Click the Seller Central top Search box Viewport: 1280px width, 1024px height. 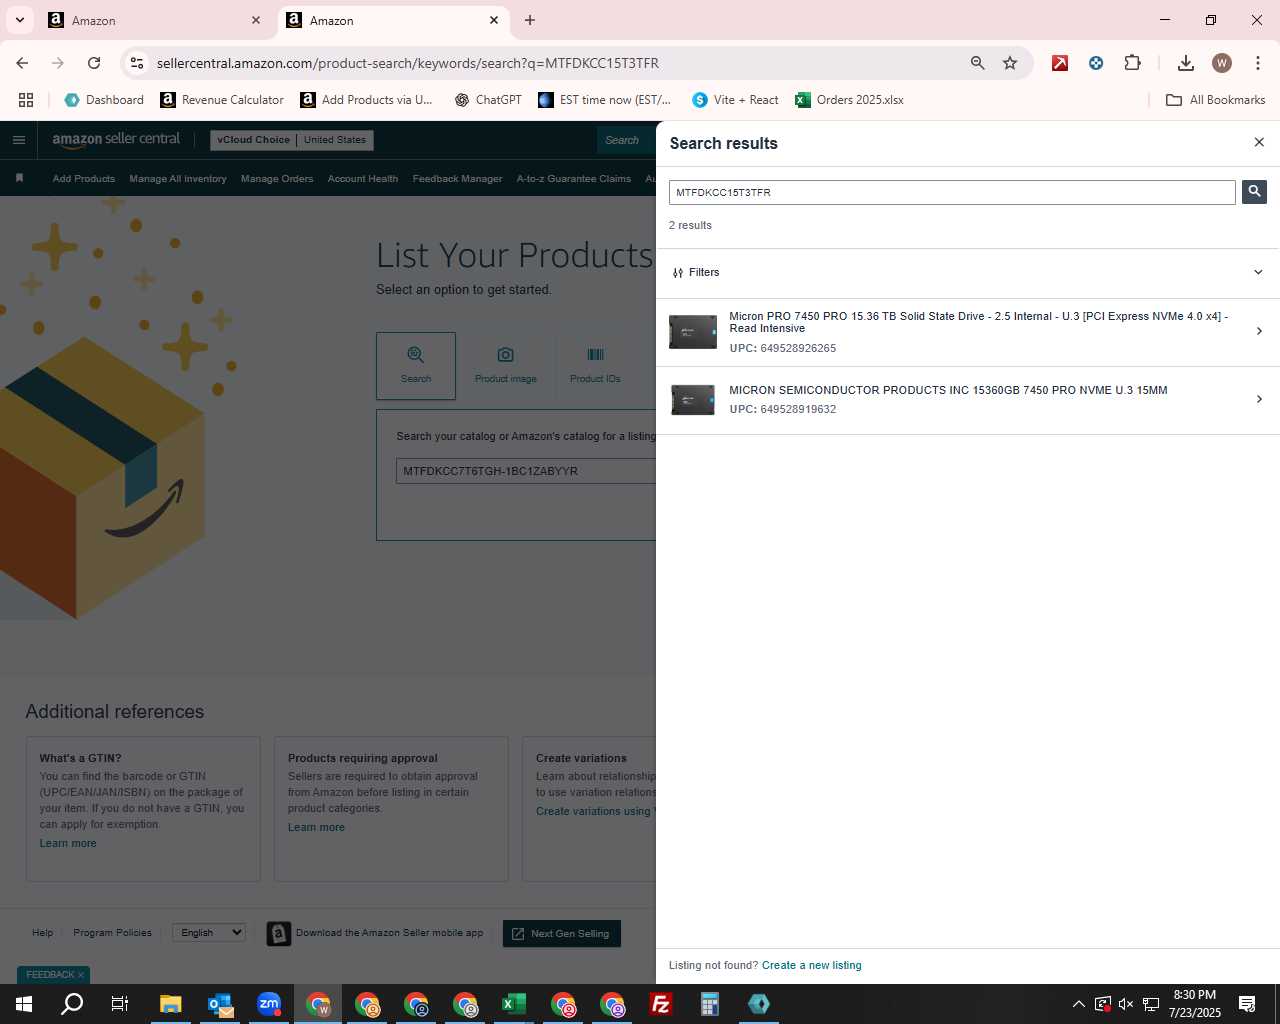pos(626,140)
